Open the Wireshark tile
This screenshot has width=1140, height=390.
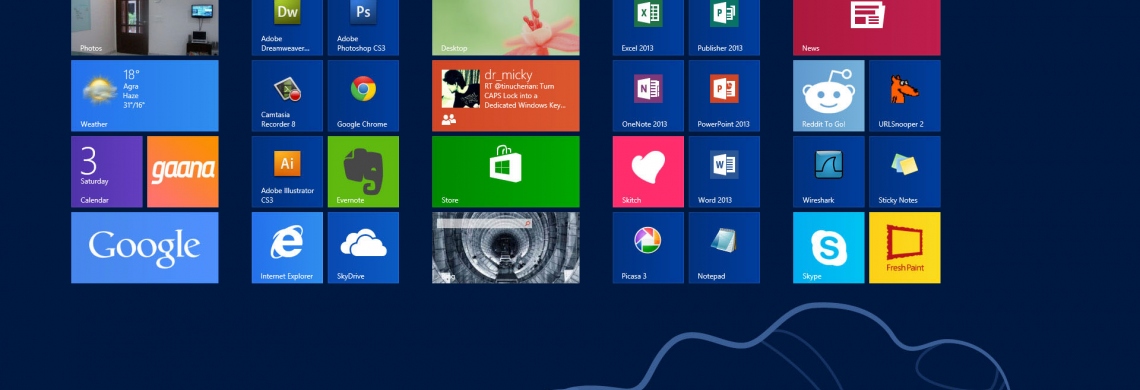(x=828, y=172)
